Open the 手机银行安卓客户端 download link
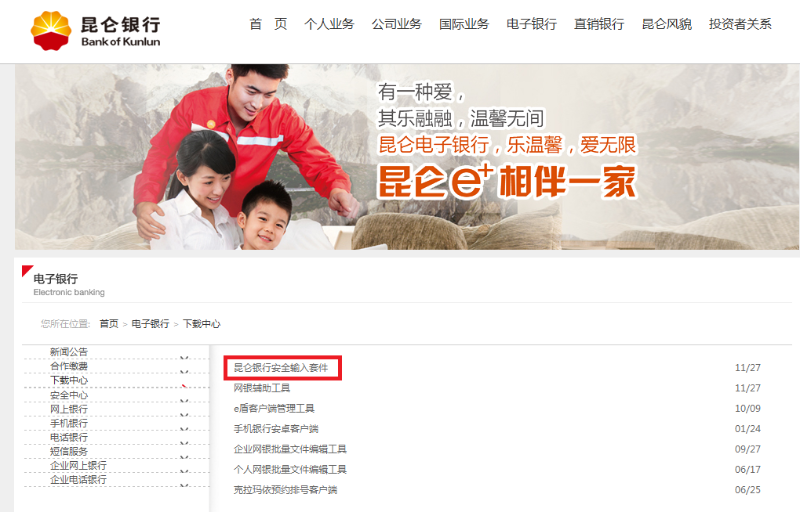Viewport: 800px width, 512px height. point(276,429)
